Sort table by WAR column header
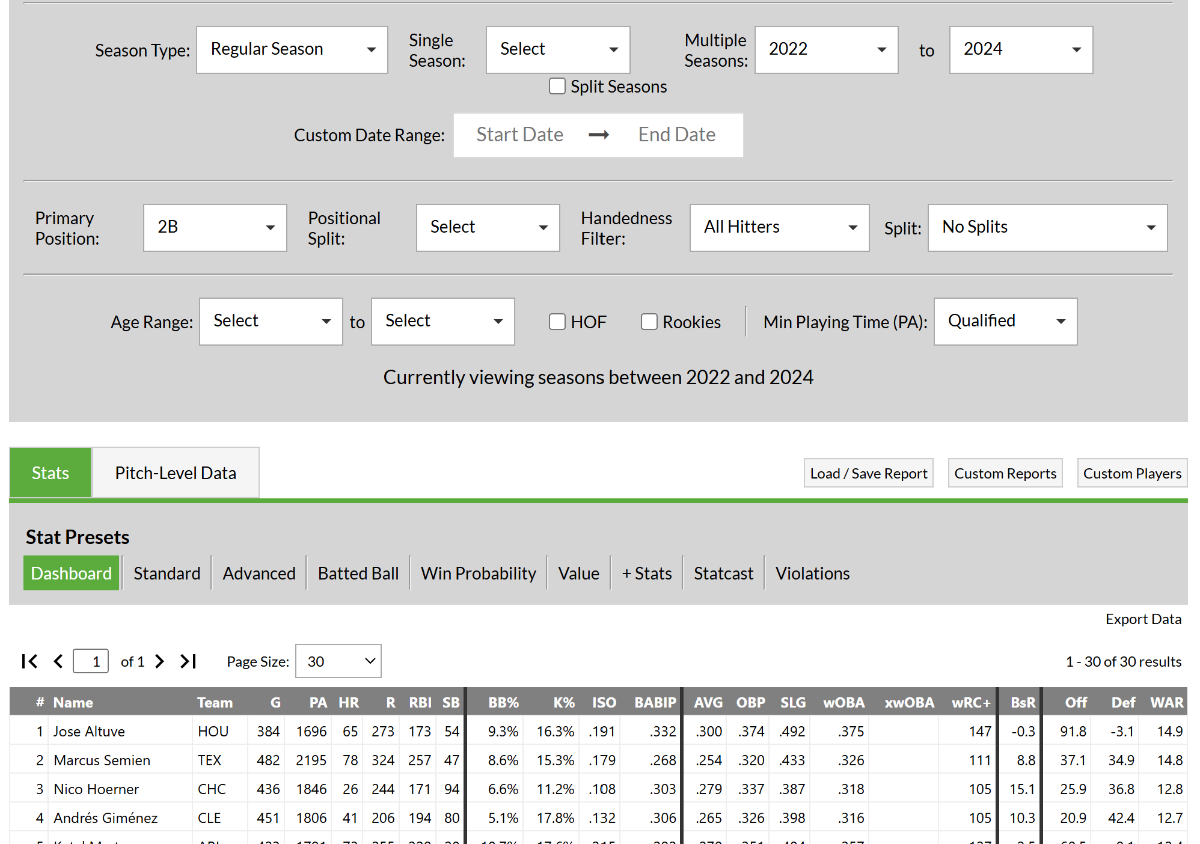Image resolution: width=1200 pixels, height=844 pixels. (1166, 702)
